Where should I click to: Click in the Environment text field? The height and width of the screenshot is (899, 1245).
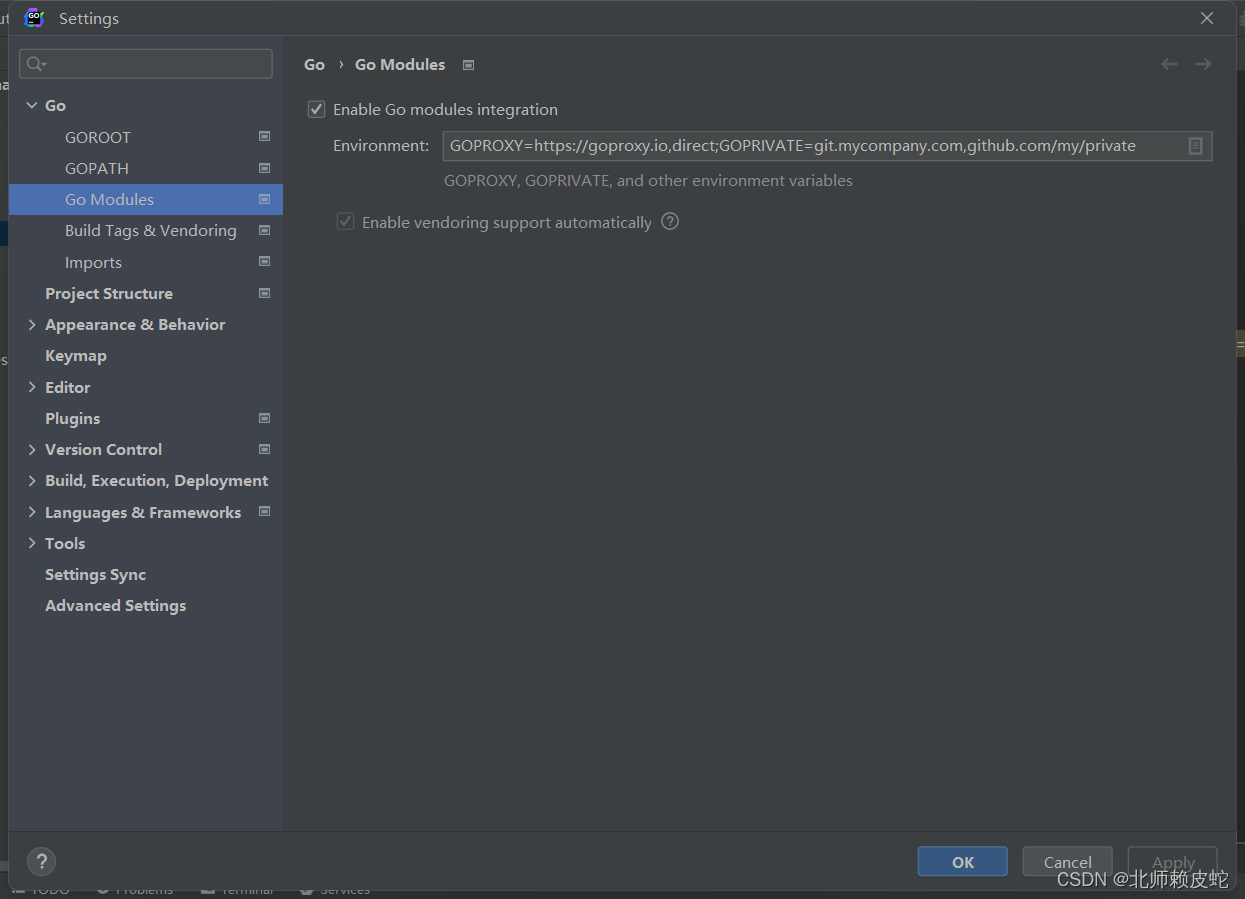click(827, 146)
